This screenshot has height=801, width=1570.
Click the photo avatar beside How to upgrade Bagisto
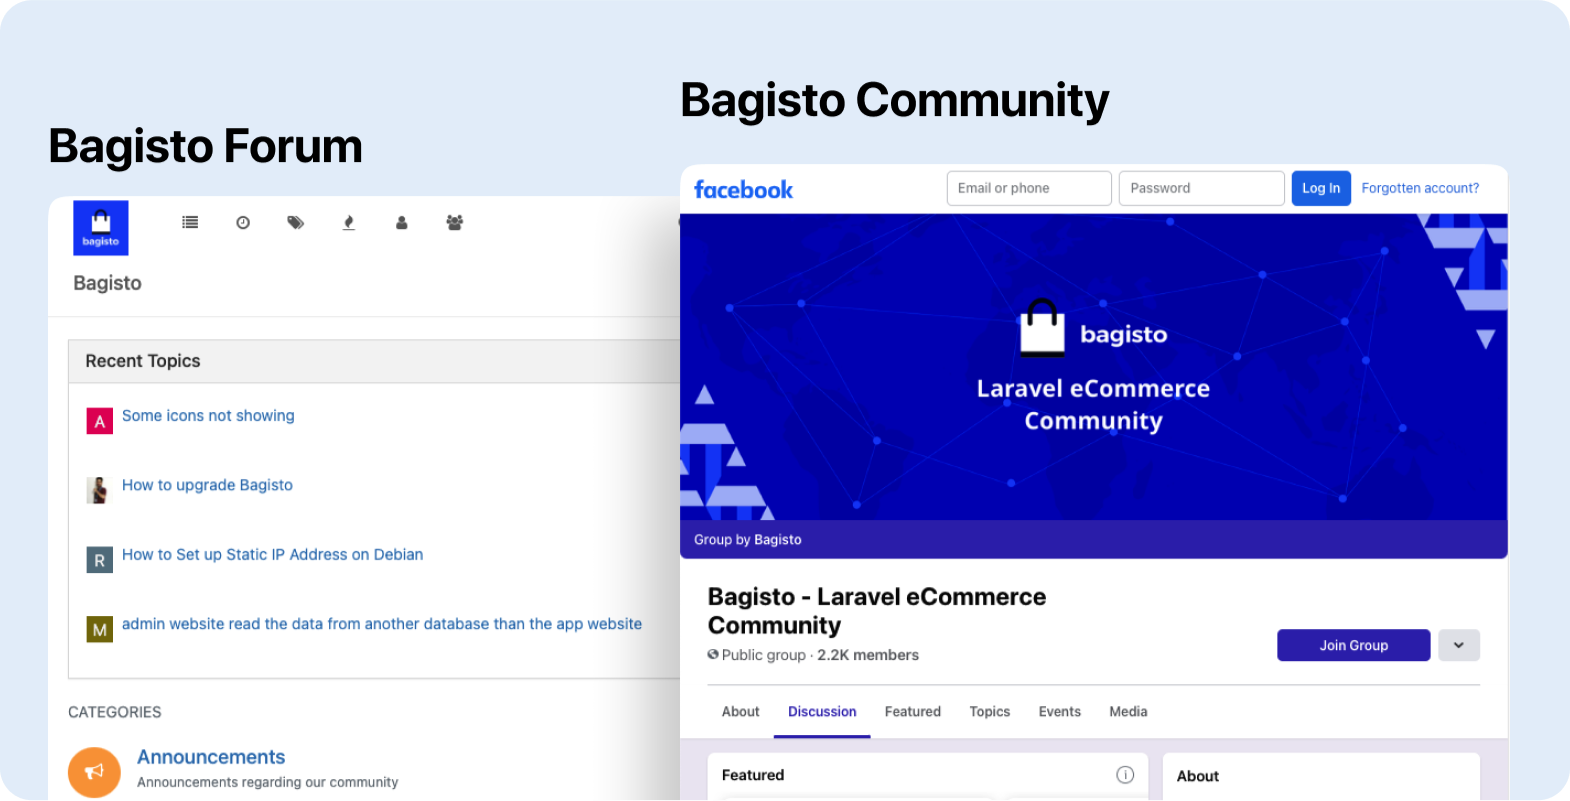coord(99,490)
